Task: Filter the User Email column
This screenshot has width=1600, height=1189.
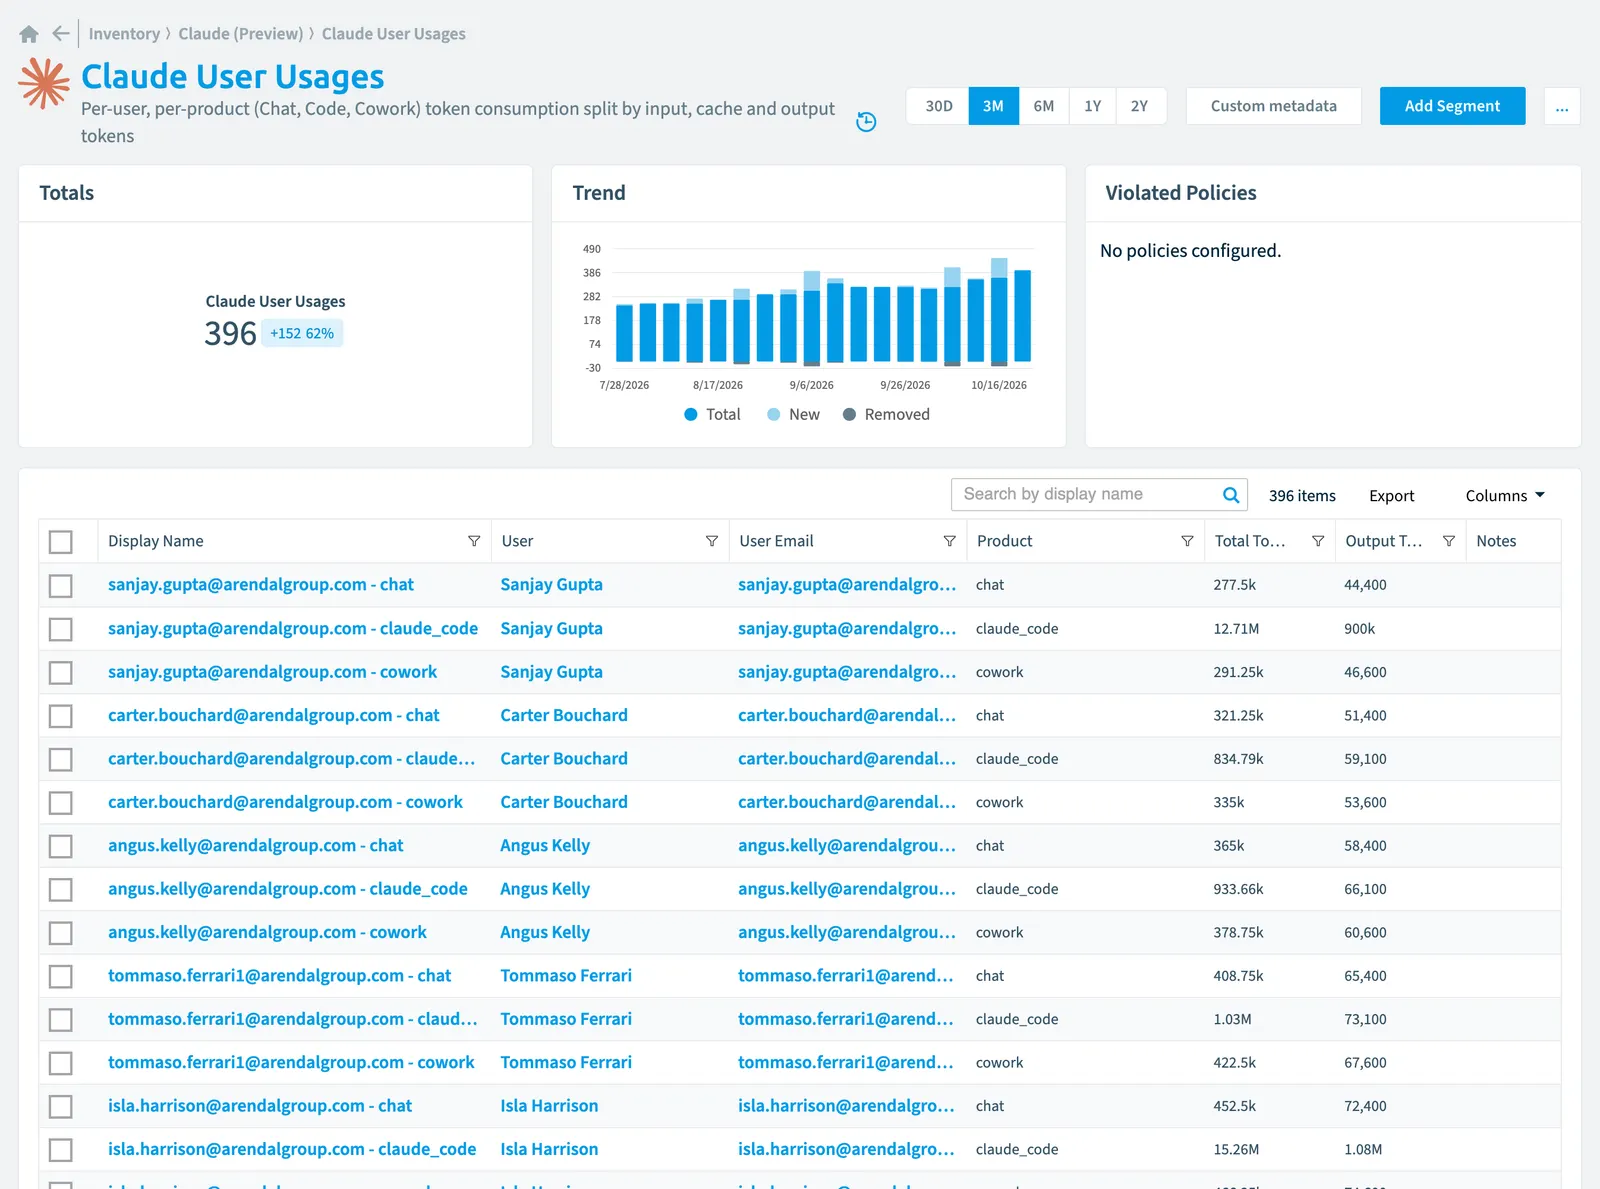Action: (949, 541)
